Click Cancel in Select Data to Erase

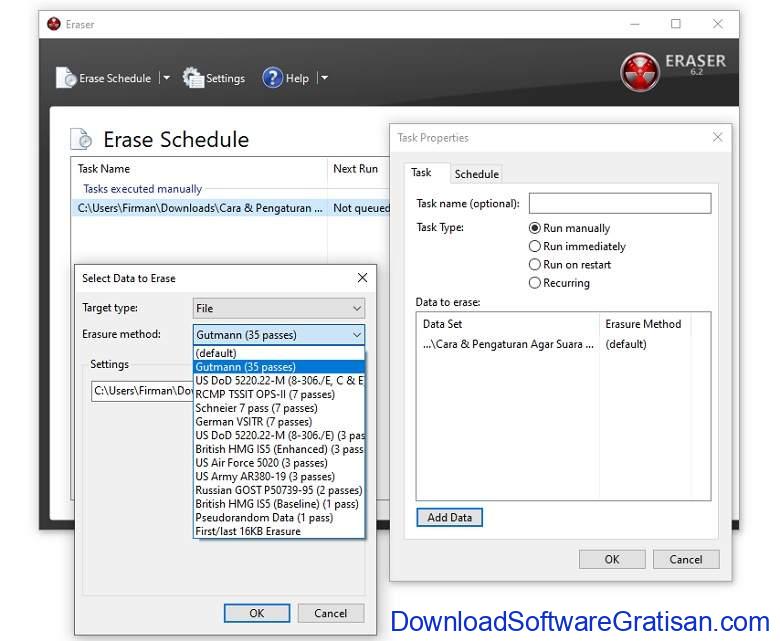tap(331, 613)
